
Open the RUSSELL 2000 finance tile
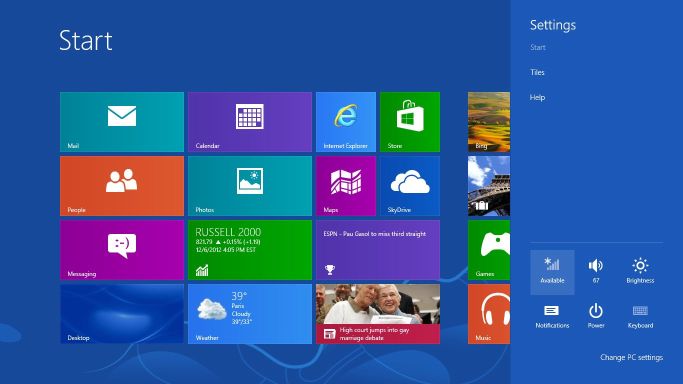tap(250, 250)
